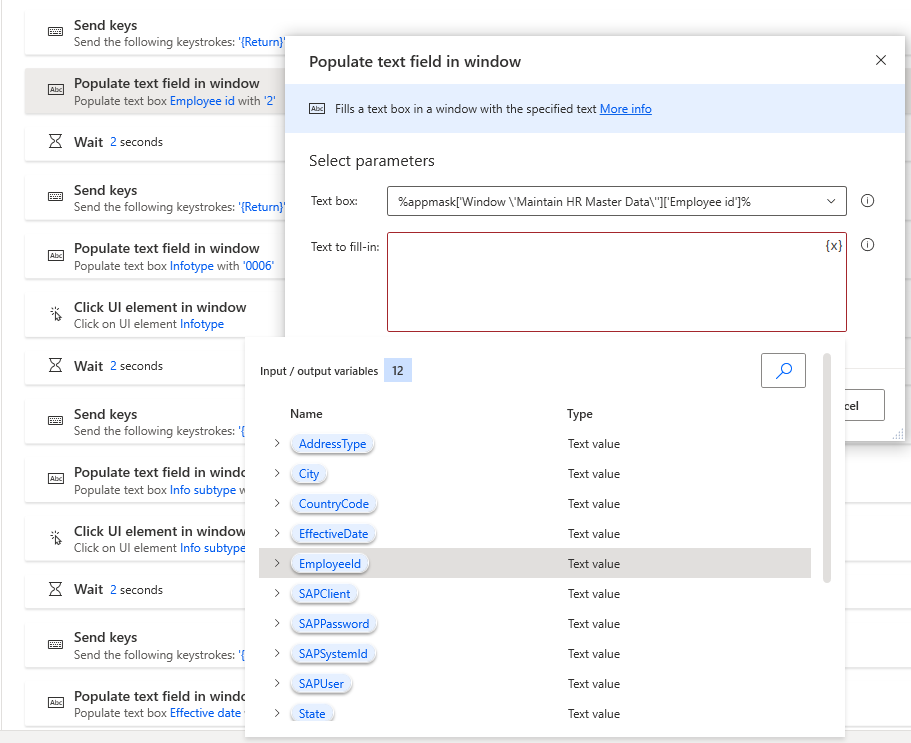Select the EmployeeId variable chip
911x743 pixels.
[x=329, y=563]
